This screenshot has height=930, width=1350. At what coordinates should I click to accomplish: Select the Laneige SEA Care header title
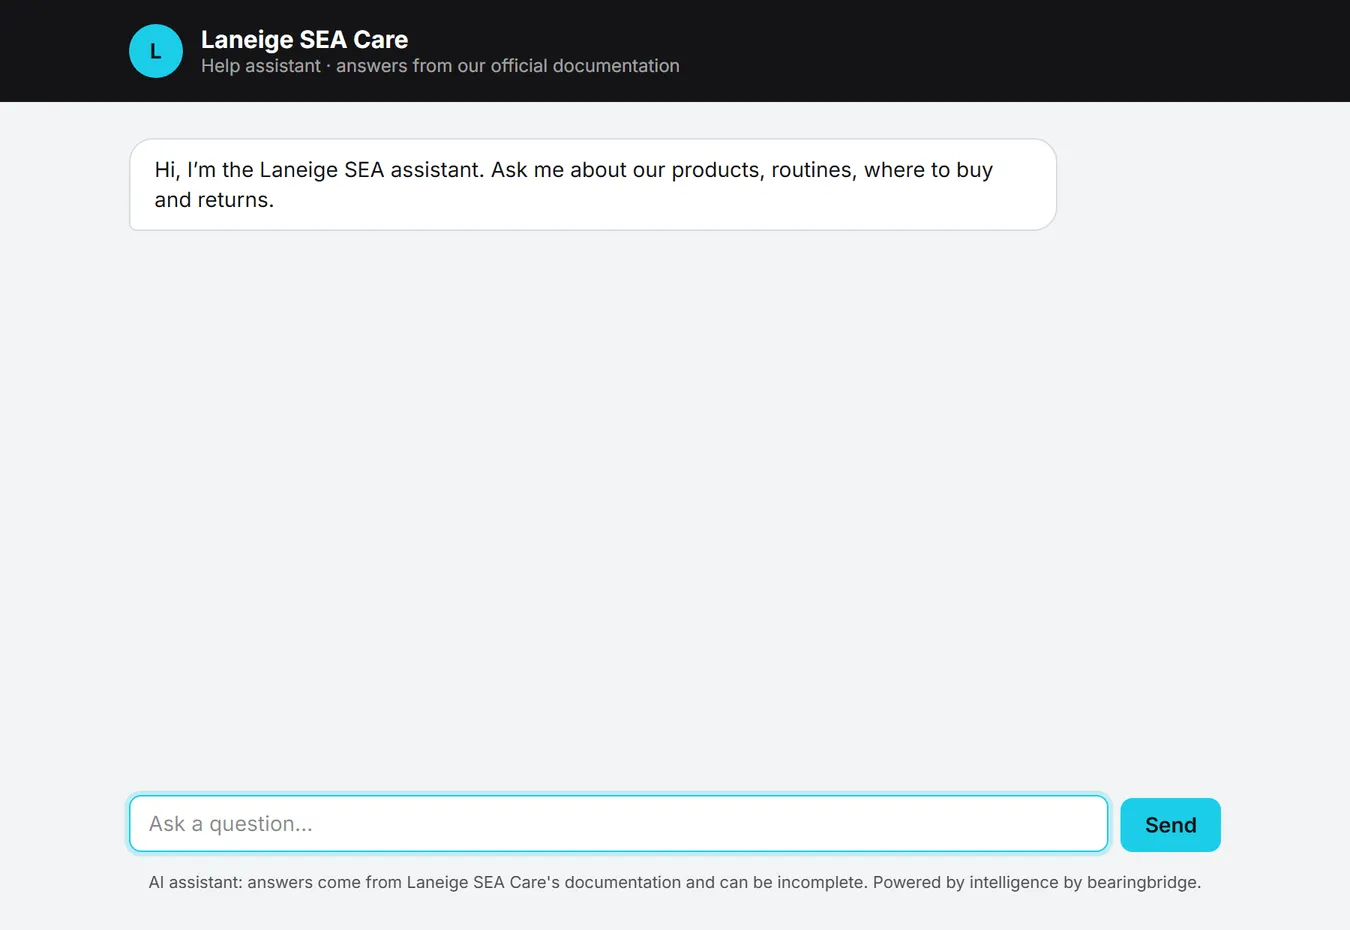tap(304, 39)
